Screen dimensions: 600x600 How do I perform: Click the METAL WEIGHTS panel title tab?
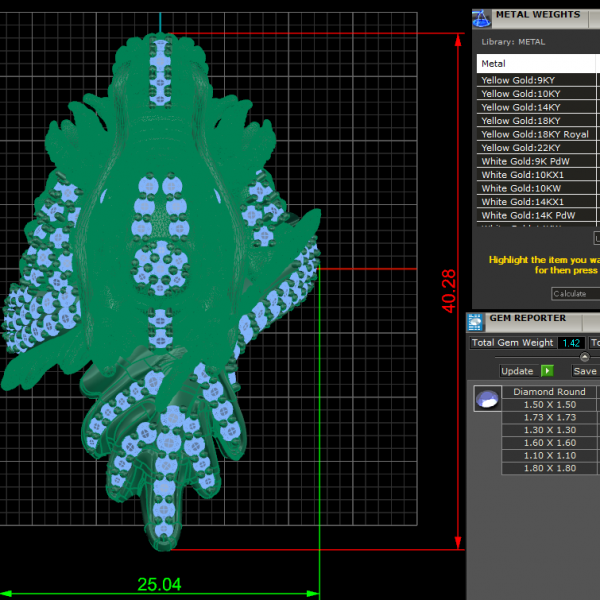click(538, 15)
